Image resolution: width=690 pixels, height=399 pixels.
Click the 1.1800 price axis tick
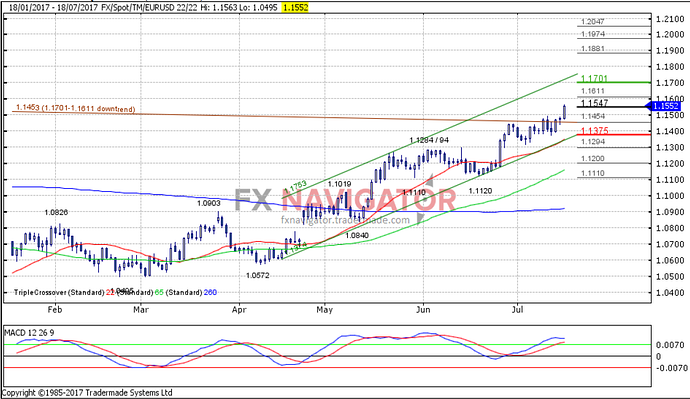670,67
